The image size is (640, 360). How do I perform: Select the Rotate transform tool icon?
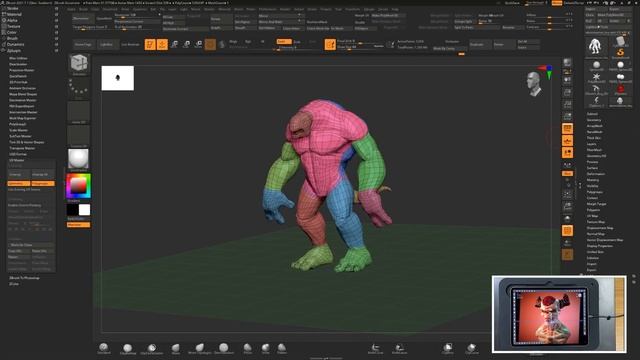click(198, 44)
